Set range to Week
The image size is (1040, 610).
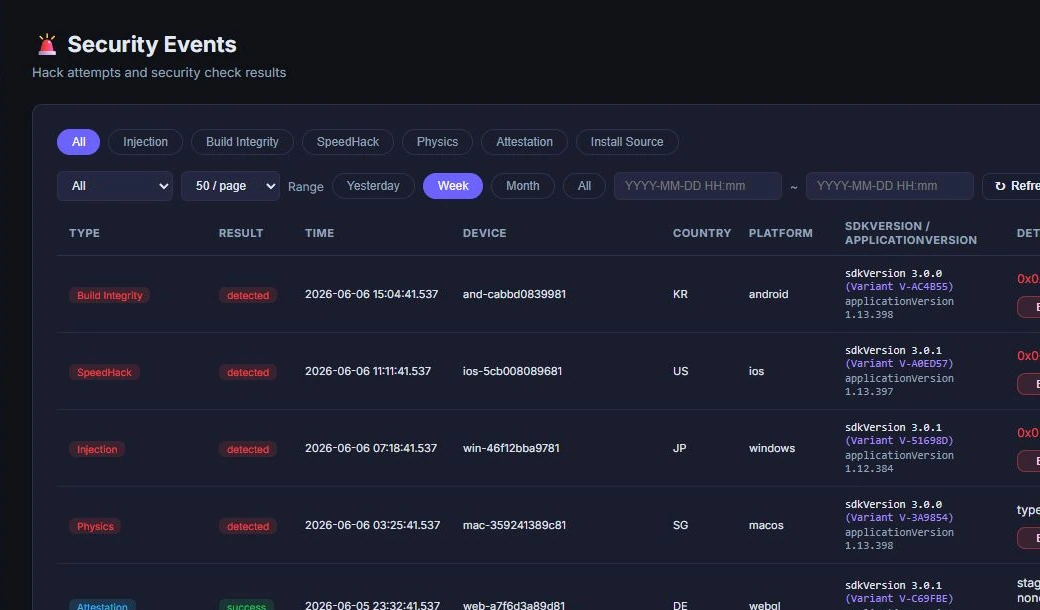(453, 186)
